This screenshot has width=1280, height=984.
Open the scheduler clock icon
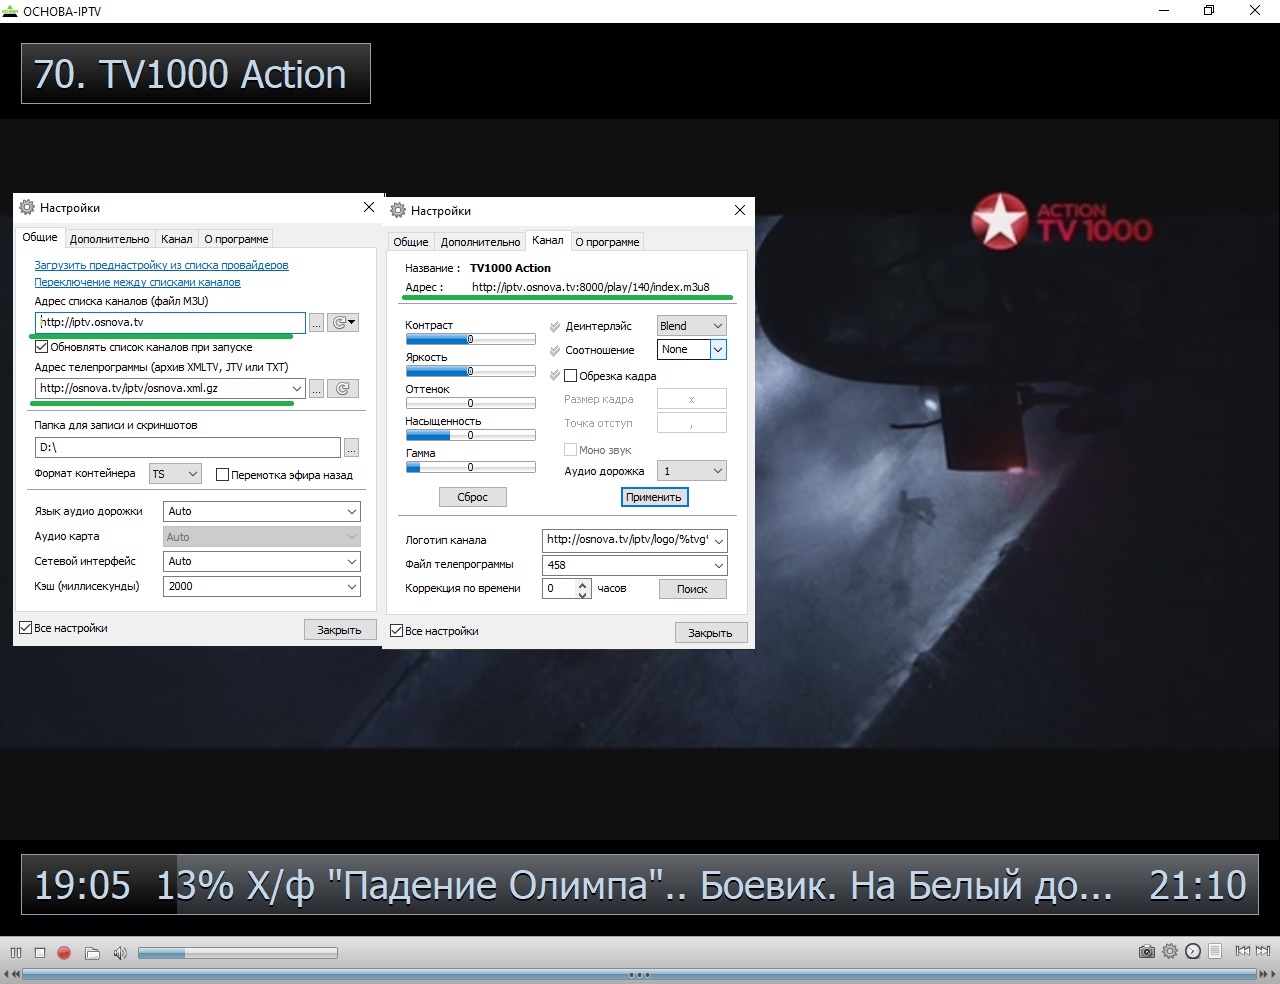1192,952
